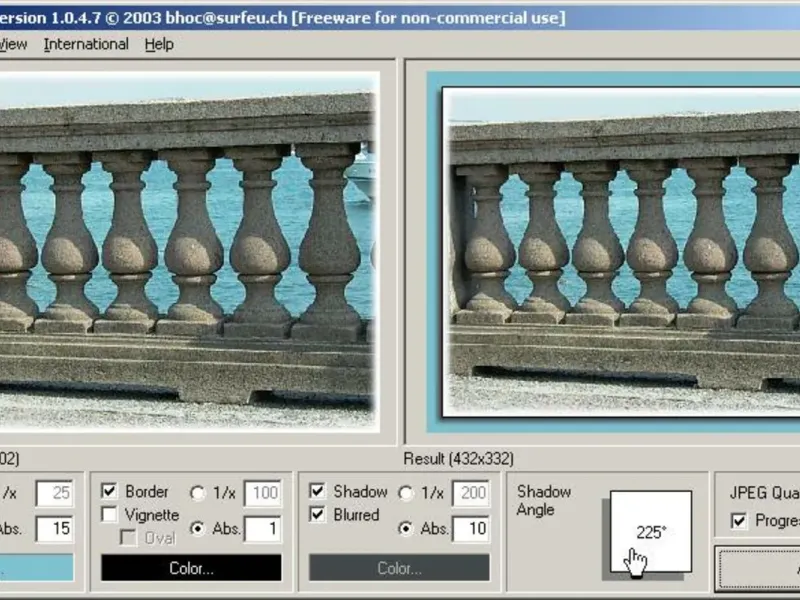Image resolution: width=800 pixels, height=600 pixels.
Task: Toggle the Progressive JPEG checkbox
Action: (x=739, y=520)
